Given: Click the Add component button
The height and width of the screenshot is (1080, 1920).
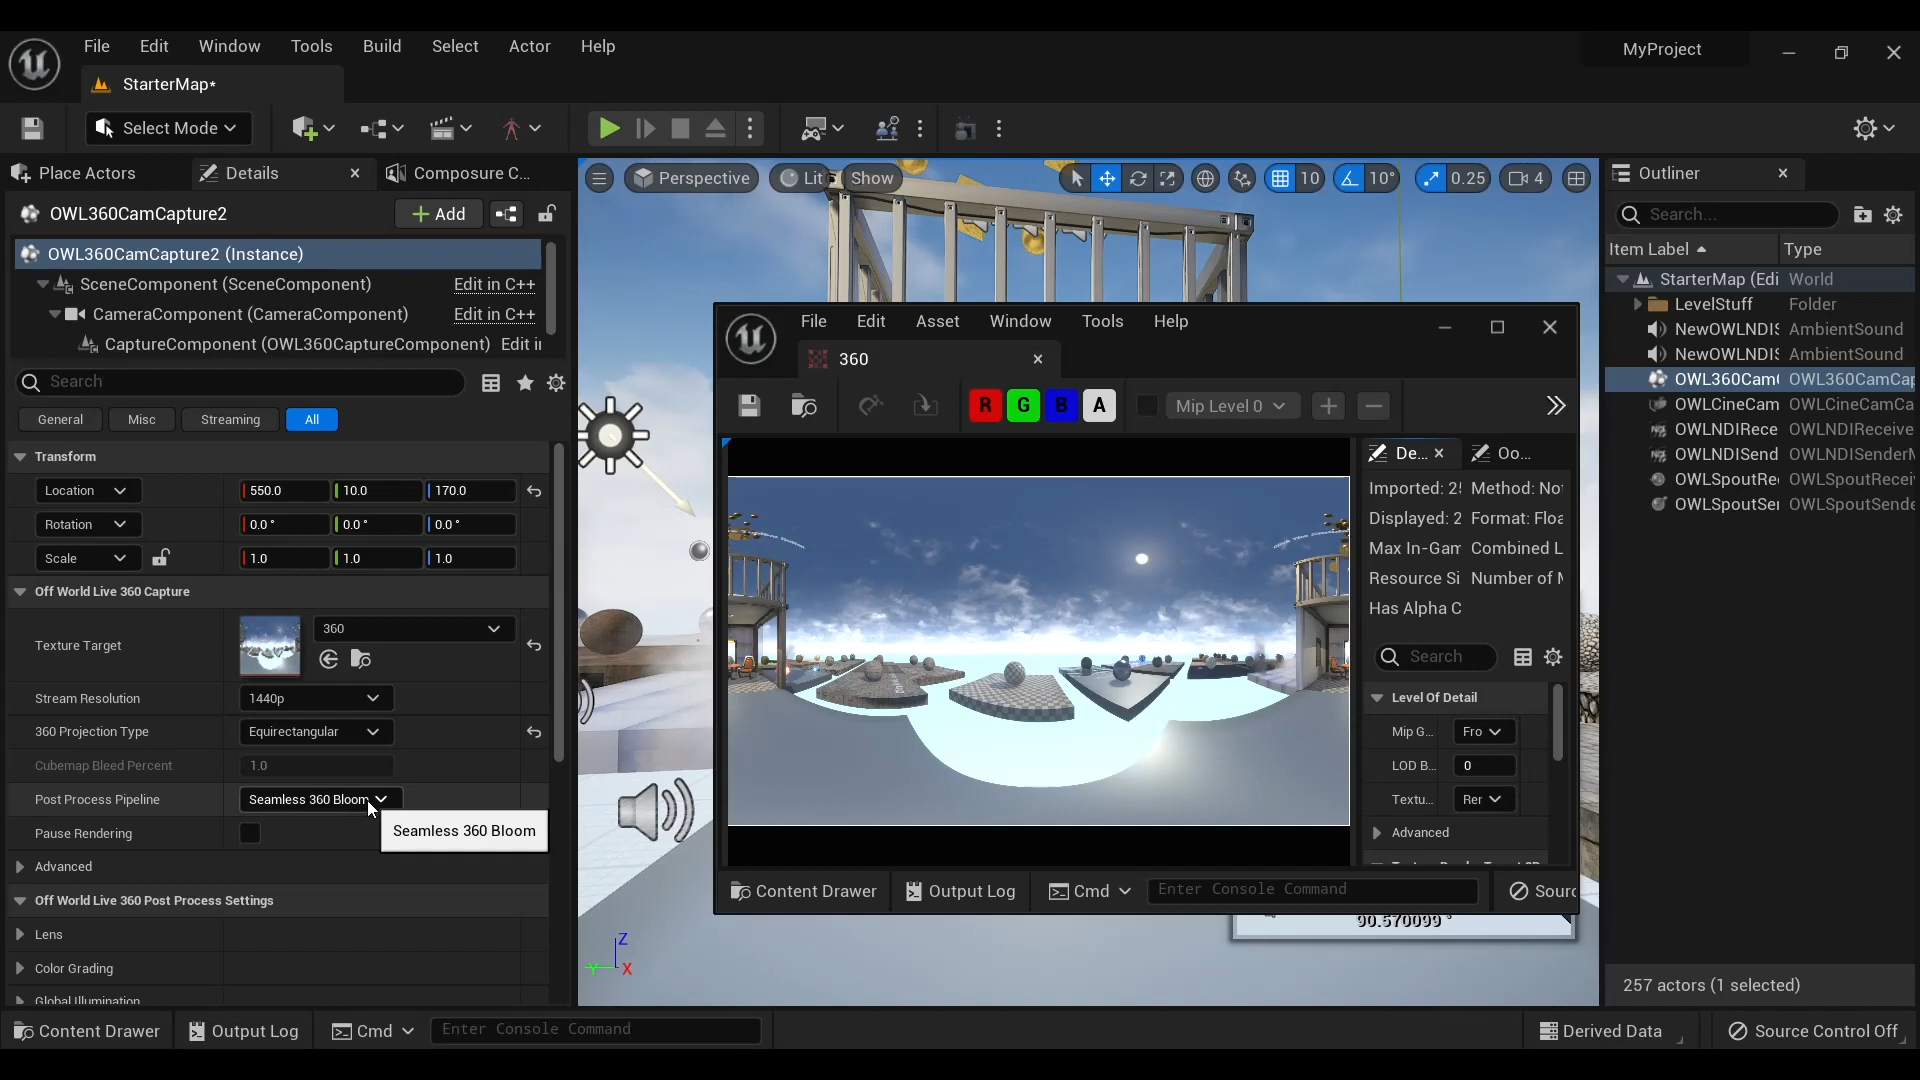Looking at the screenshot, I should [438, 214].
